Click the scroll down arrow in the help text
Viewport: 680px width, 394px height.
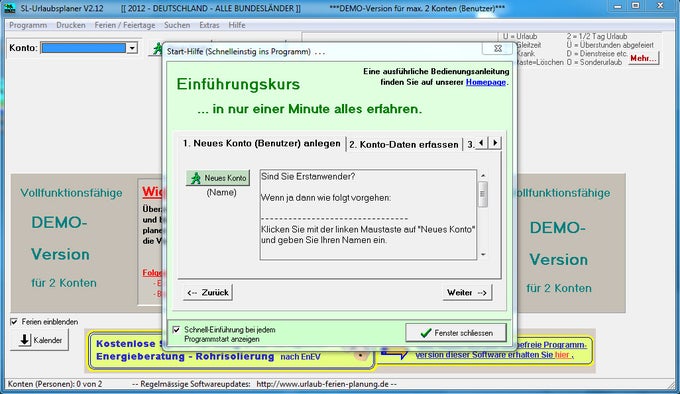click(x=483, y=255)
